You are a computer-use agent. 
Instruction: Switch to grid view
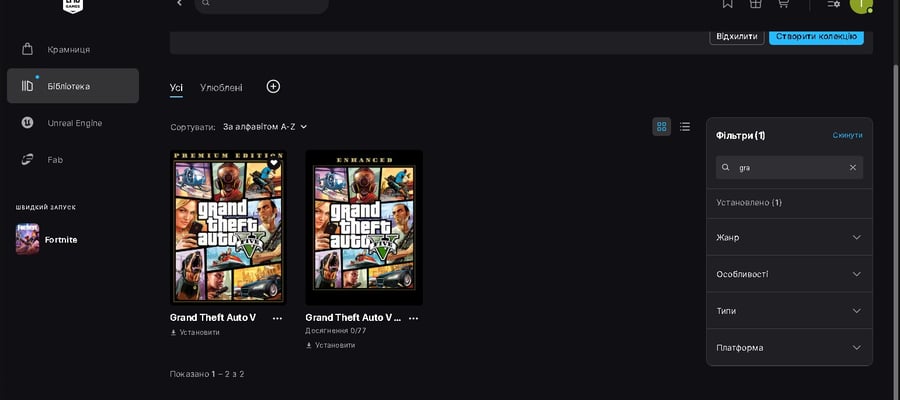click(x=662, y=126)
